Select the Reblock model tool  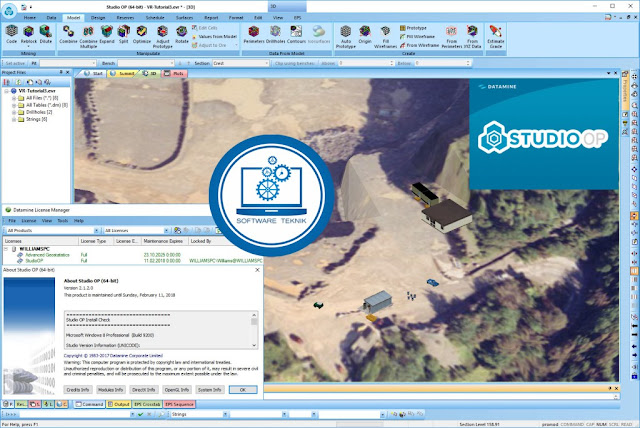click(29, 33)
